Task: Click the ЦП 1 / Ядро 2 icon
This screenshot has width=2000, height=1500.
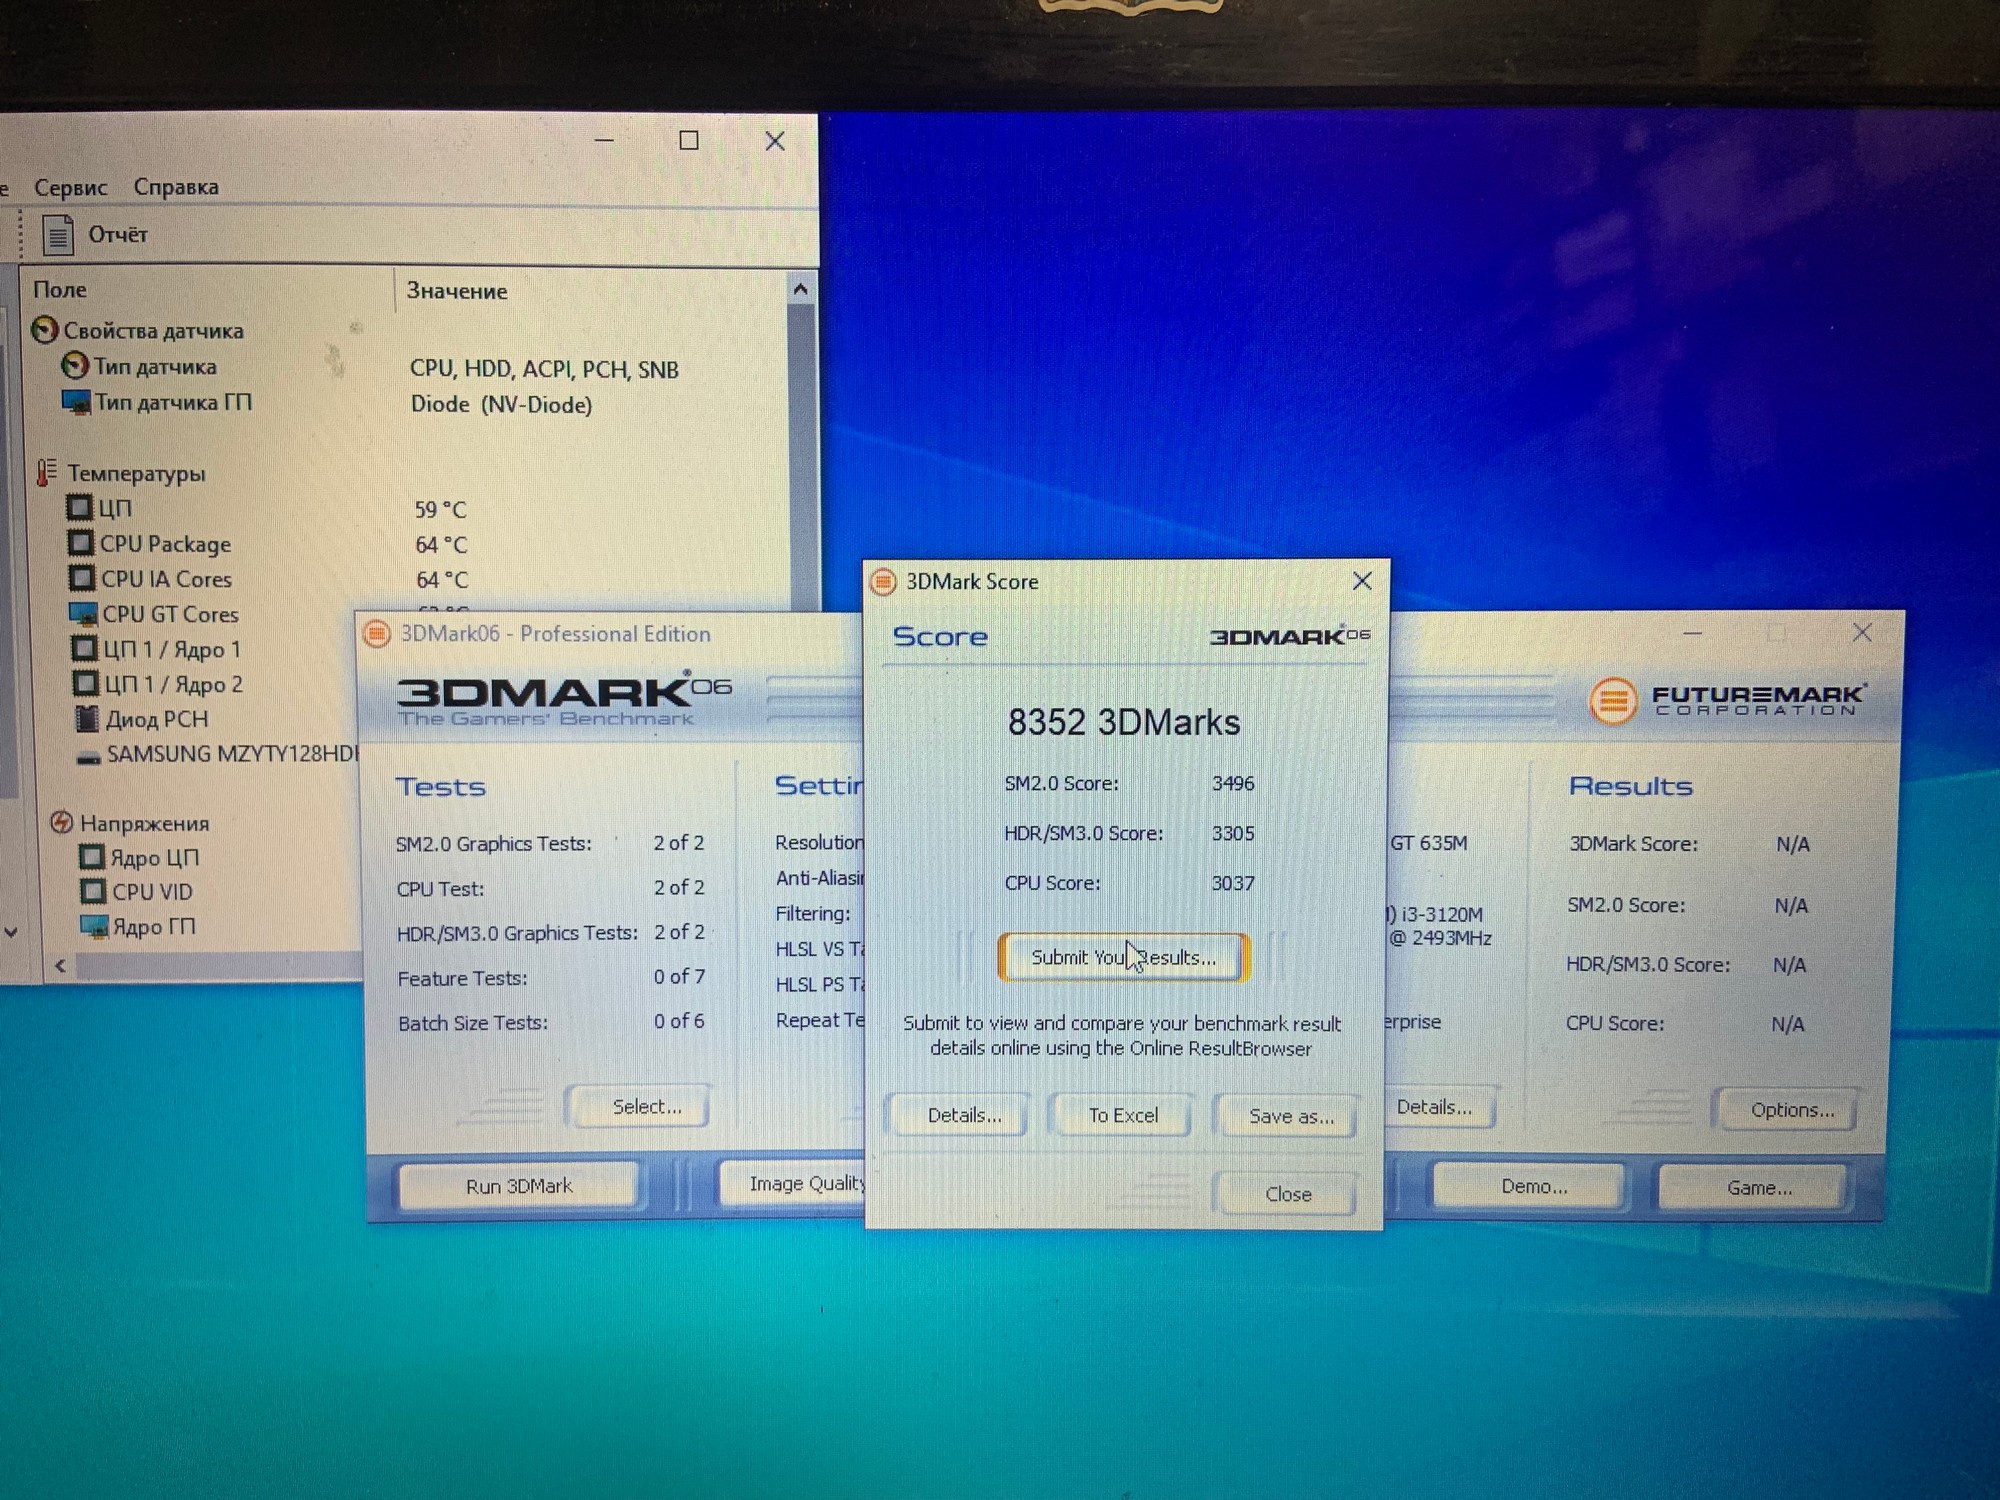Action: tap(86, 683)
